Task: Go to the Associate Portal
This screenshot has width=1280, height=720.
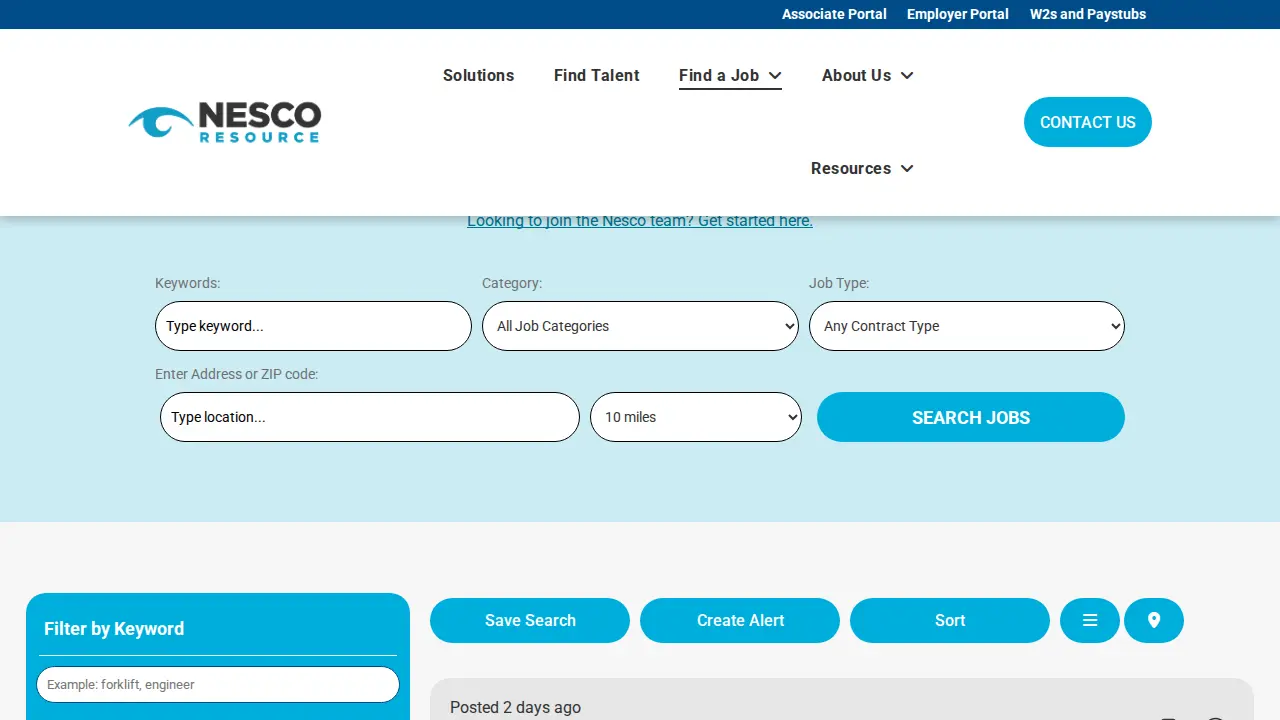Action: click(834, 14)
